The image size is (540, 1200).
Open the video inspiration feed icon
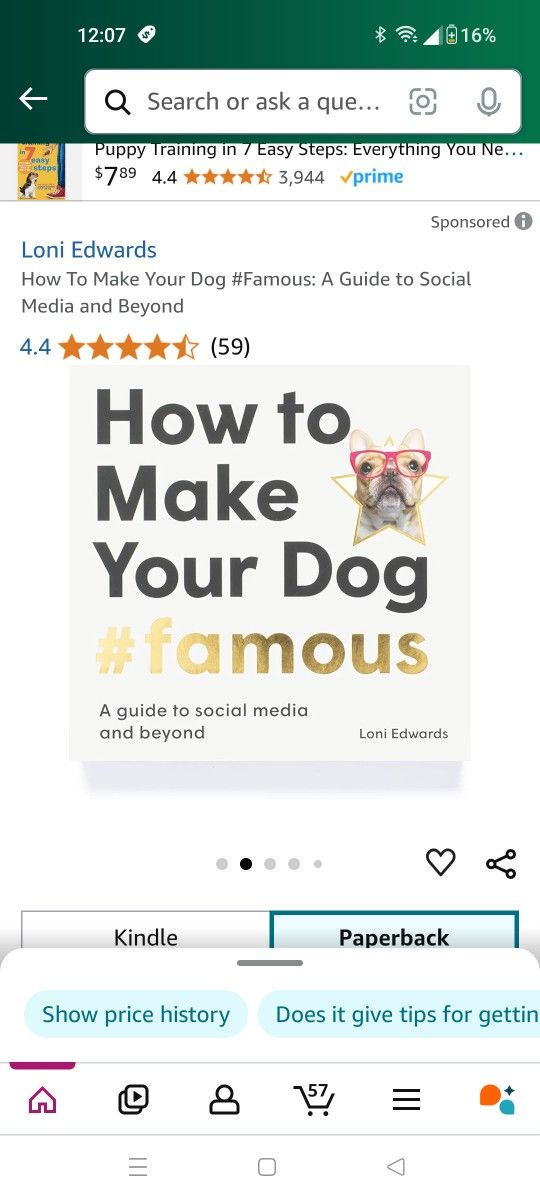133,1100
